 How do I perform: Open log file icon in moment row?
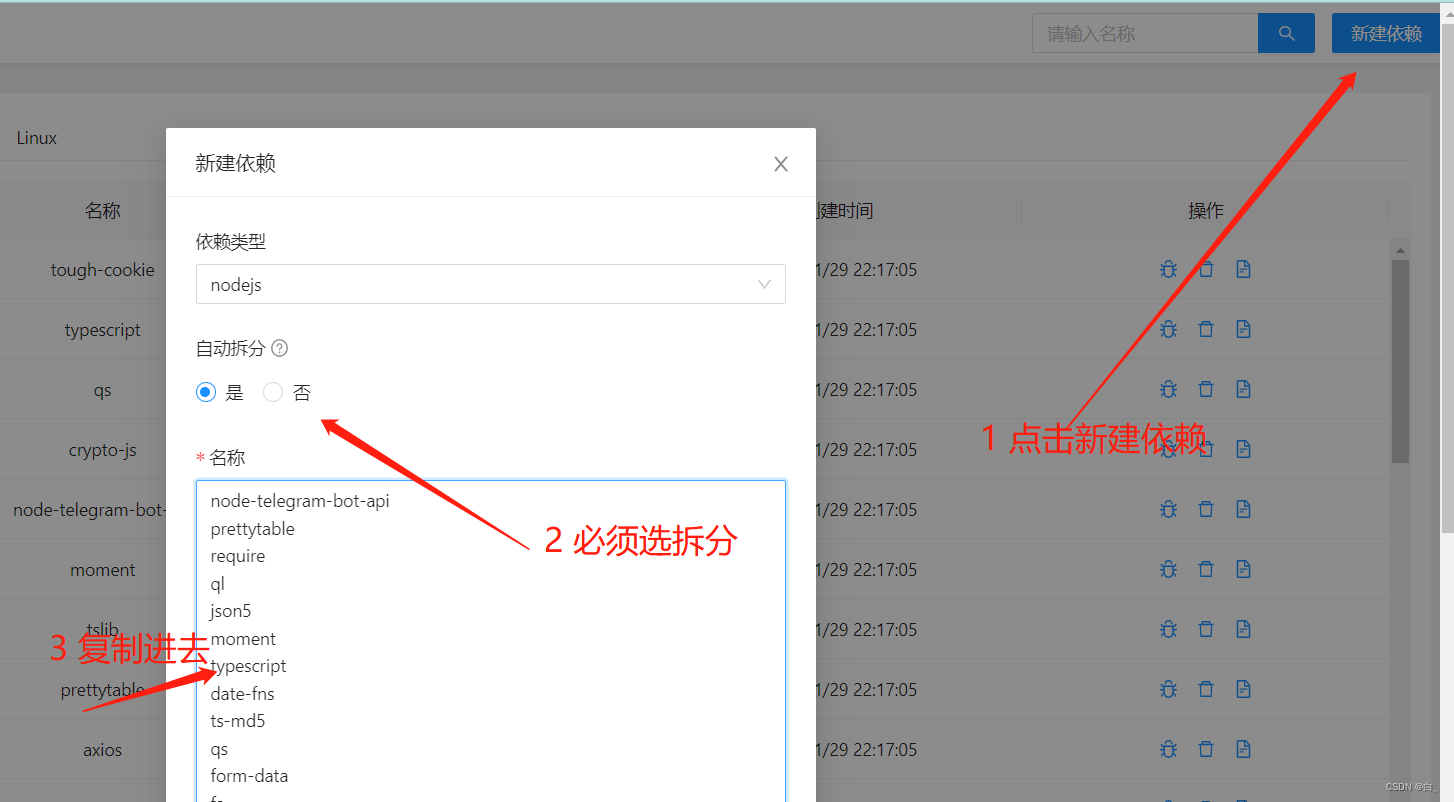pos(1243,569)
